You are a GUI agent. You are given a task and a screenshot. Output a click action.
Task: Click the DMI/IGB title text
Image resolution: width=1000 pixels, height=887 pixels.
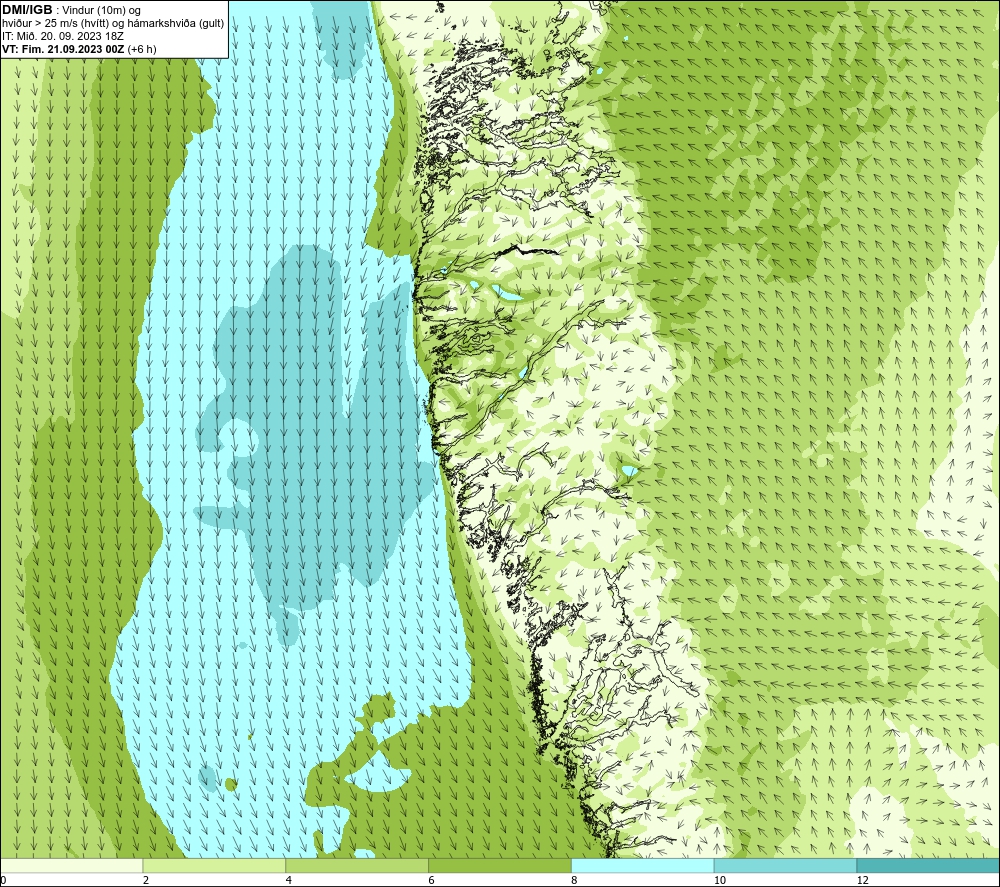point(27,10)
